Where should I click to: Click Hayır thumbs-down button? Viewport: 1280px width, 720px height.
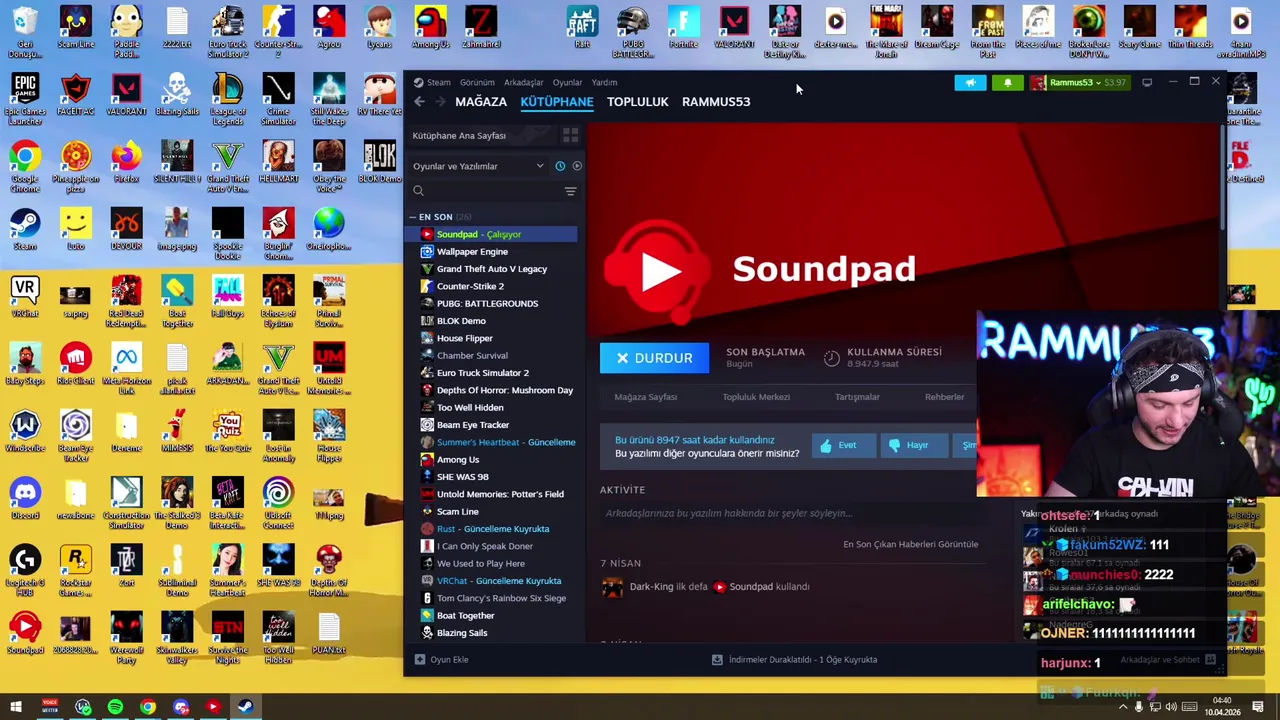point(913,445)
